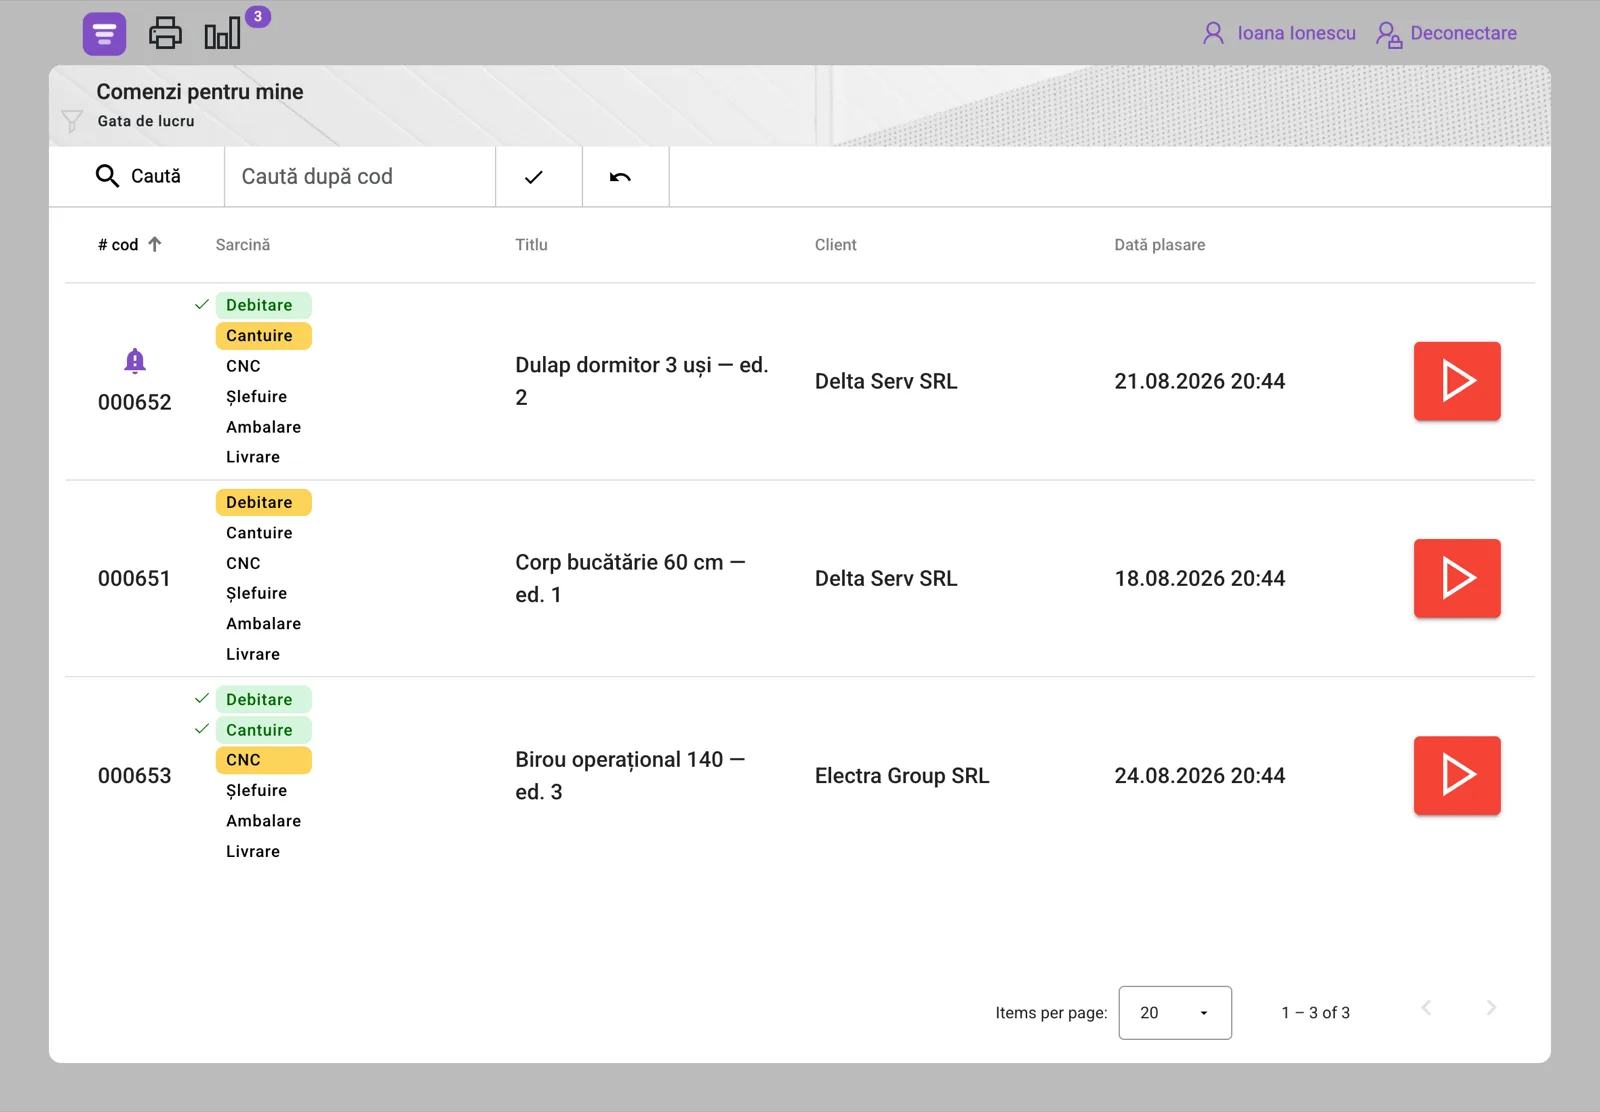Start order 000652 with red play button
Image resolution: width=1600 pixels, height=1112 pixels.
(1457, 381)
